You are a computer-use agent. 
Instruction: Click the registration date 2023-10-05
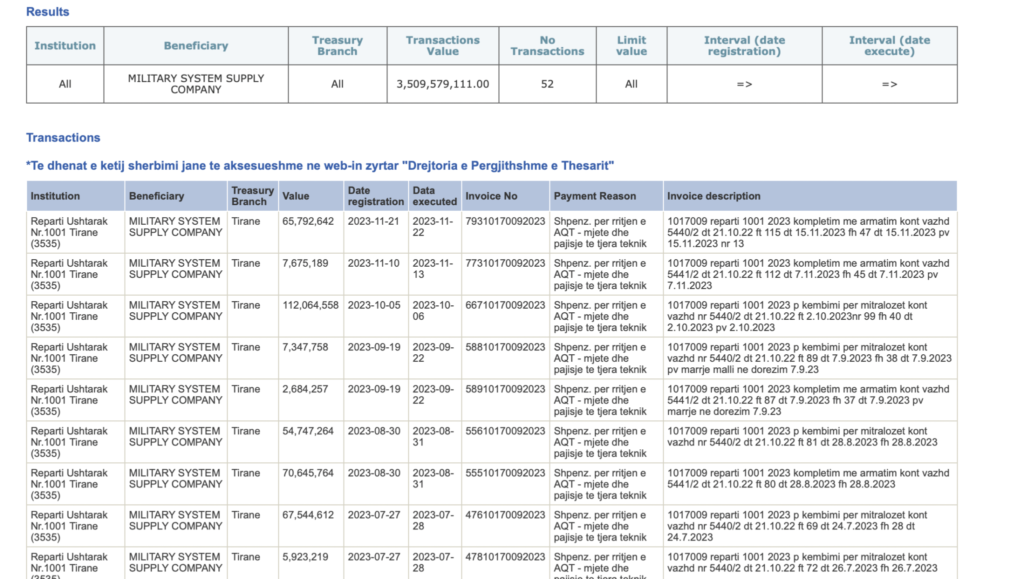[374, 305]
